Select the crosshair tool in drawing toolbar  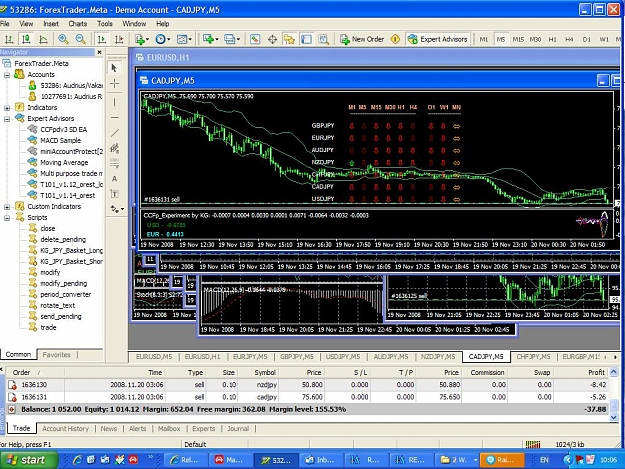click(x=114, y=84)
